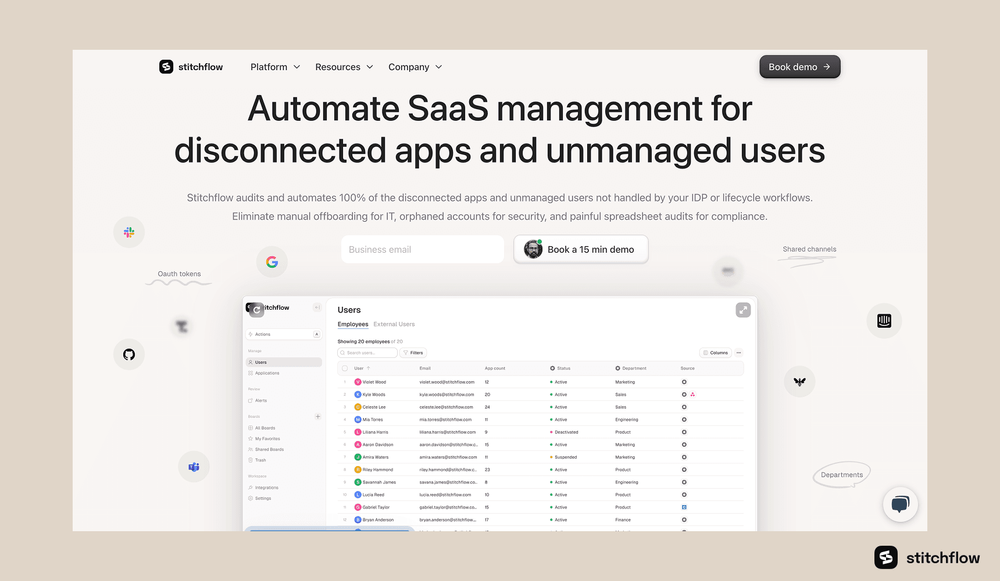The image size is (1000, 581).
Task: Select the Employees tab
Action: (x=352, y=324)
